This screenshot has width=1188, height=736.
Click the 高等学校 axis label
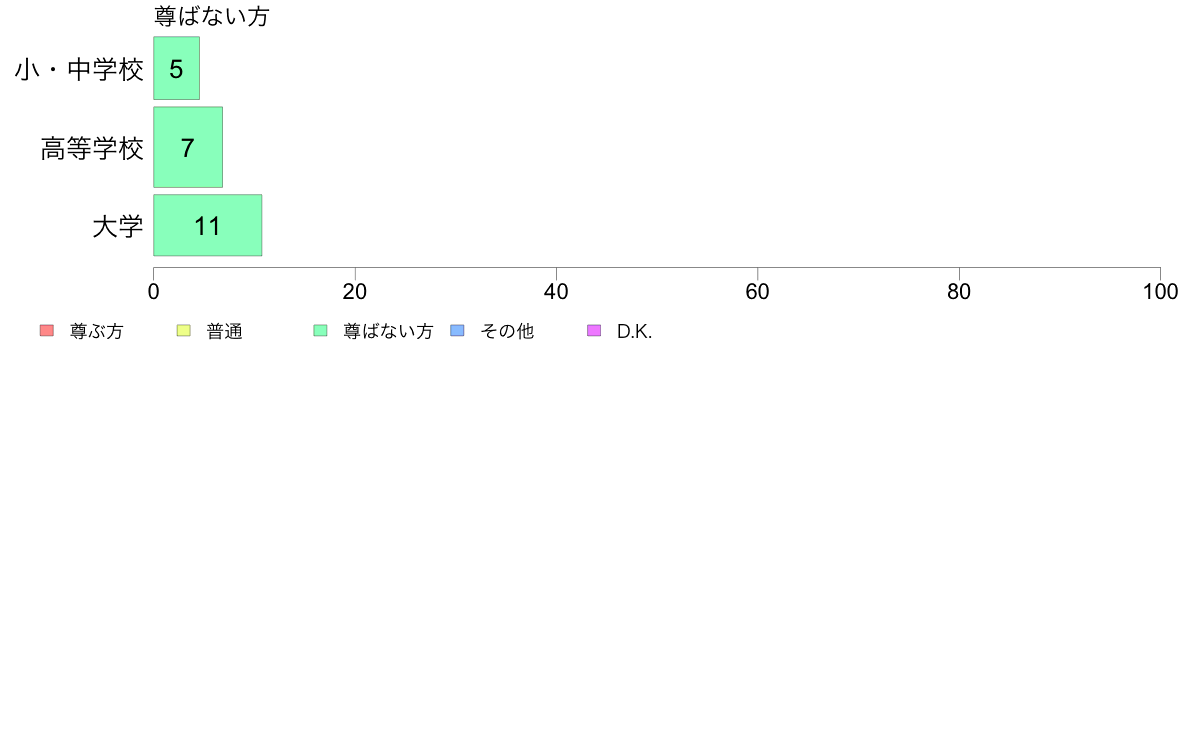click(x=92, y=149)
